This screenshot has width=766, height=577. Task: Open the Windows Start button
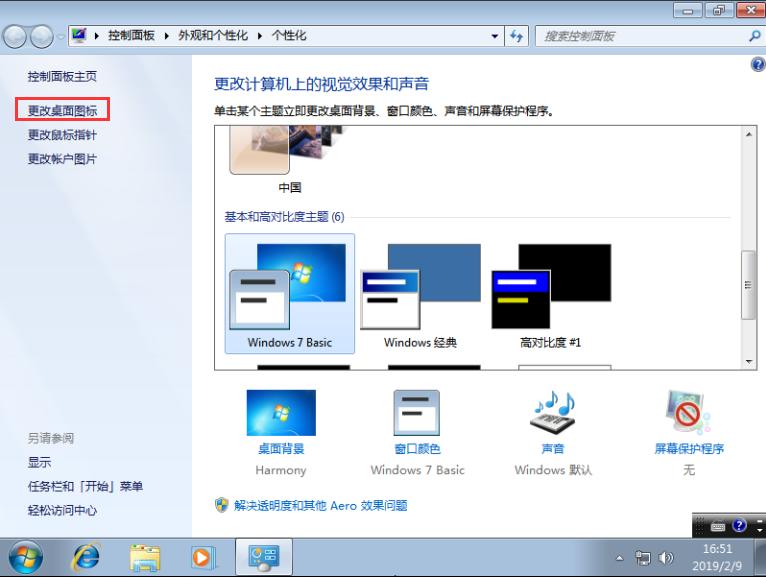coord(25,557)
